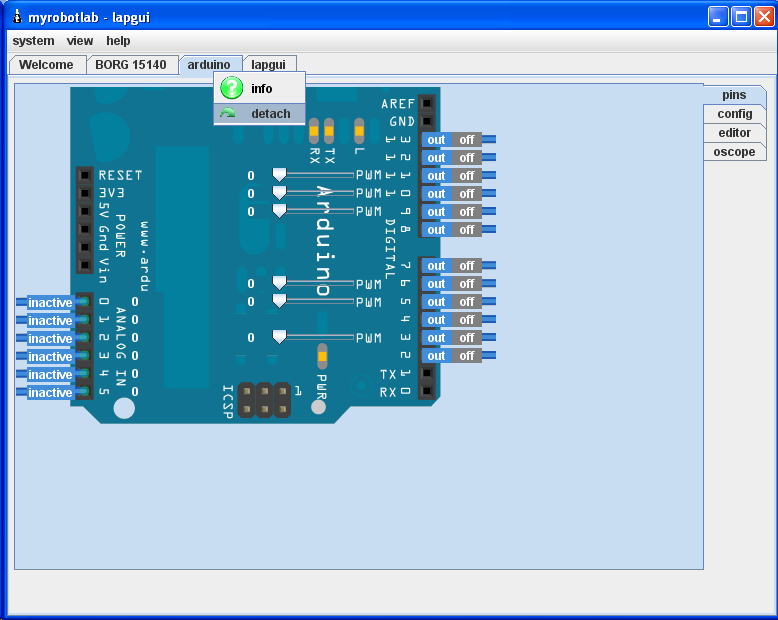Toggle pin 8 out mode button
The width and height of the screenshot is (778, 620).
click(437, 230)
